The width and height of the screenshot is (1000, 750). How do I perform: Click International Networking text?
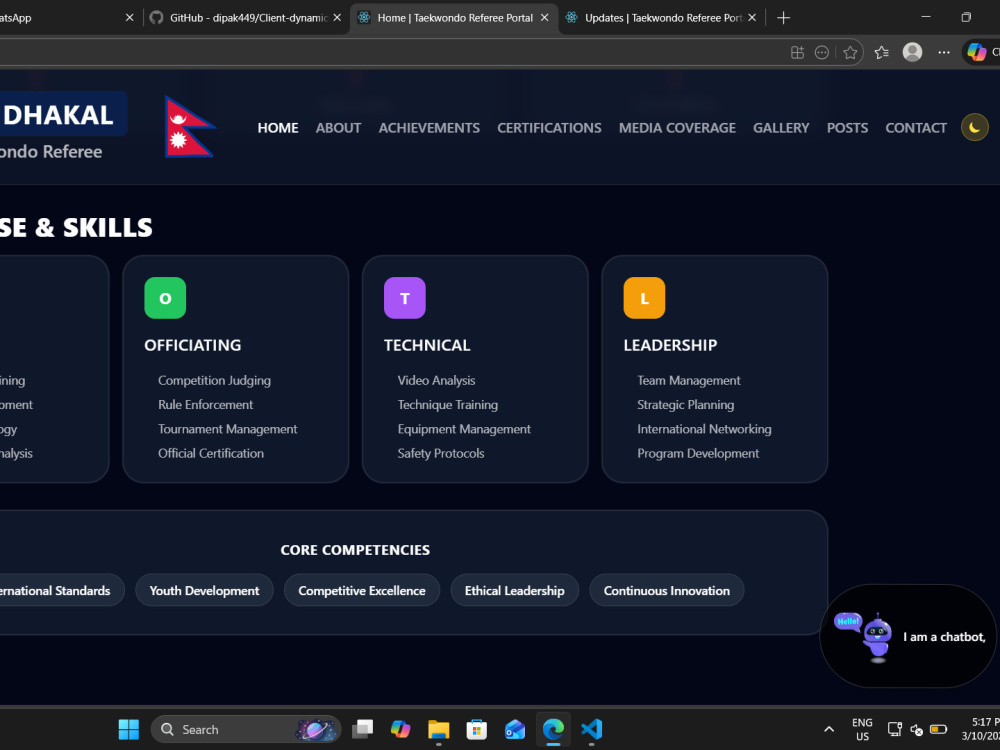coord(704,429)
